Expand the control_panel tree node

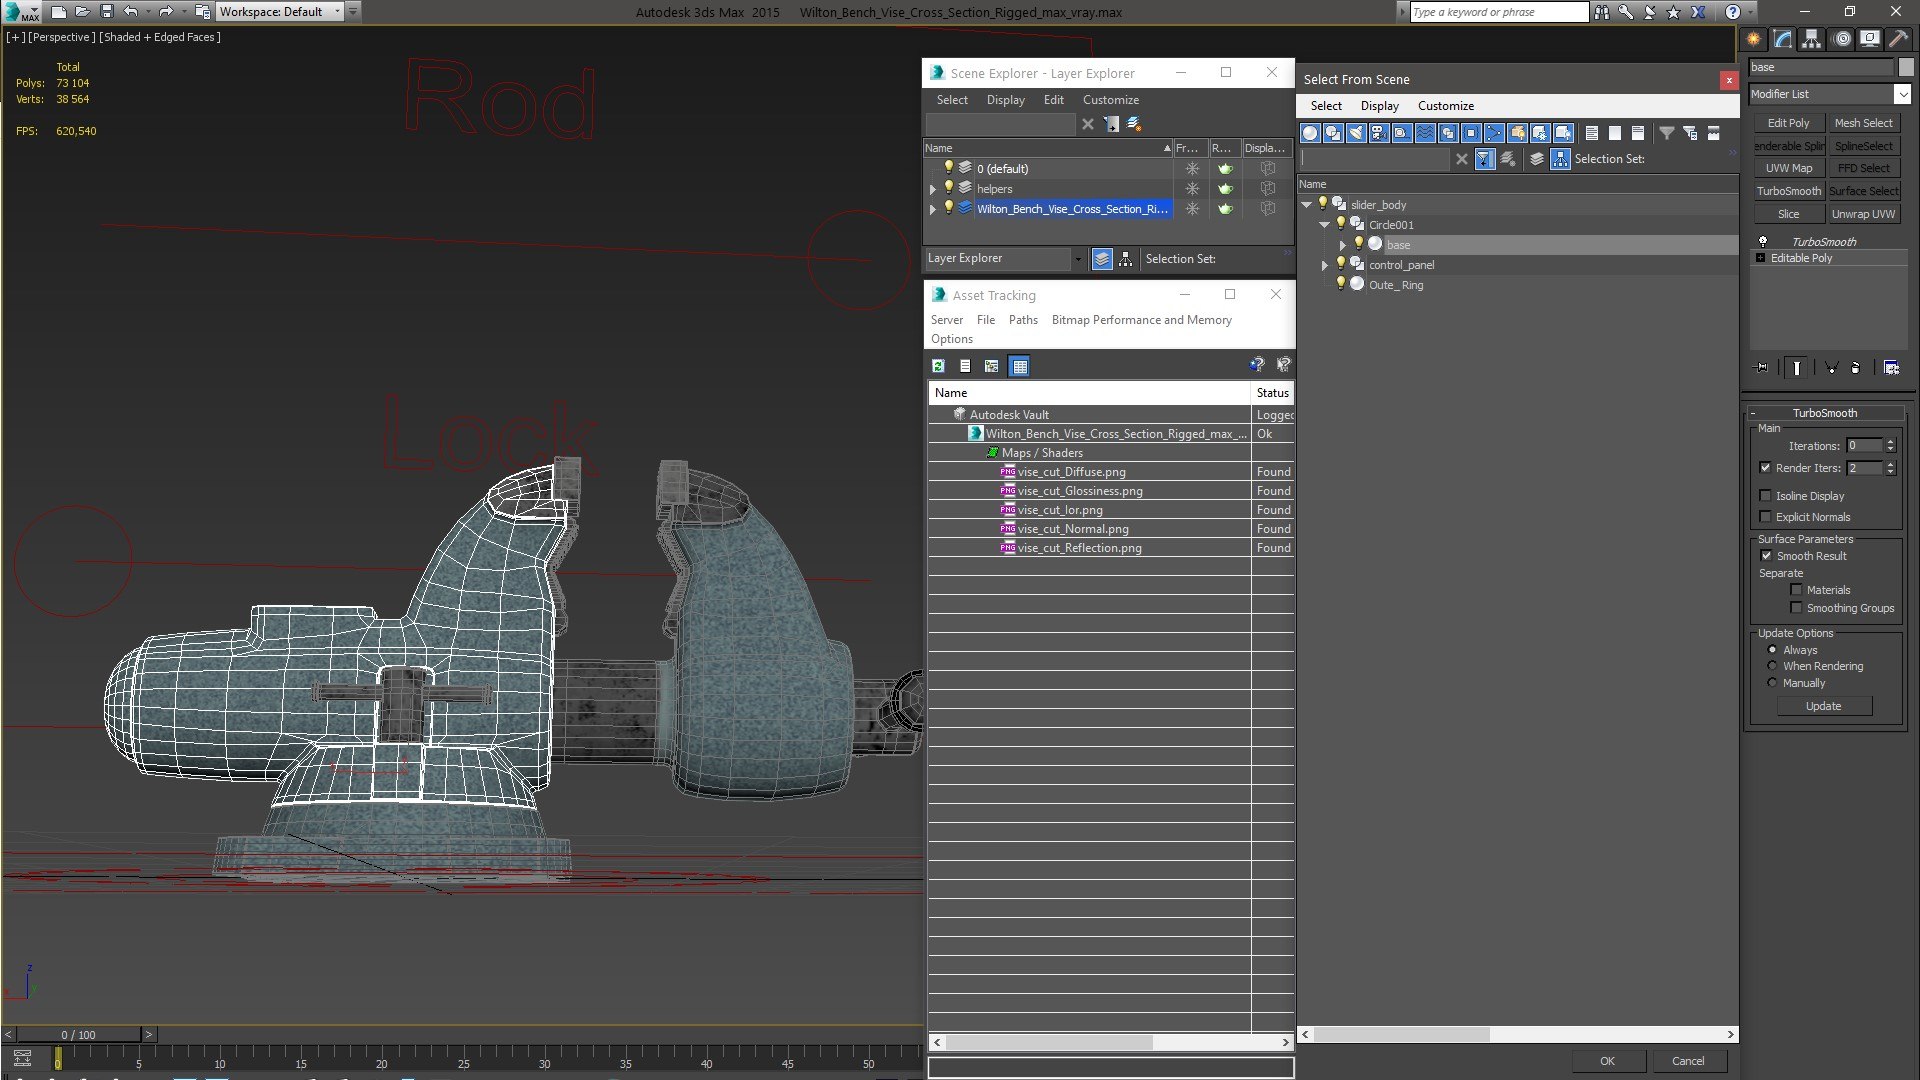[1325, 265]
